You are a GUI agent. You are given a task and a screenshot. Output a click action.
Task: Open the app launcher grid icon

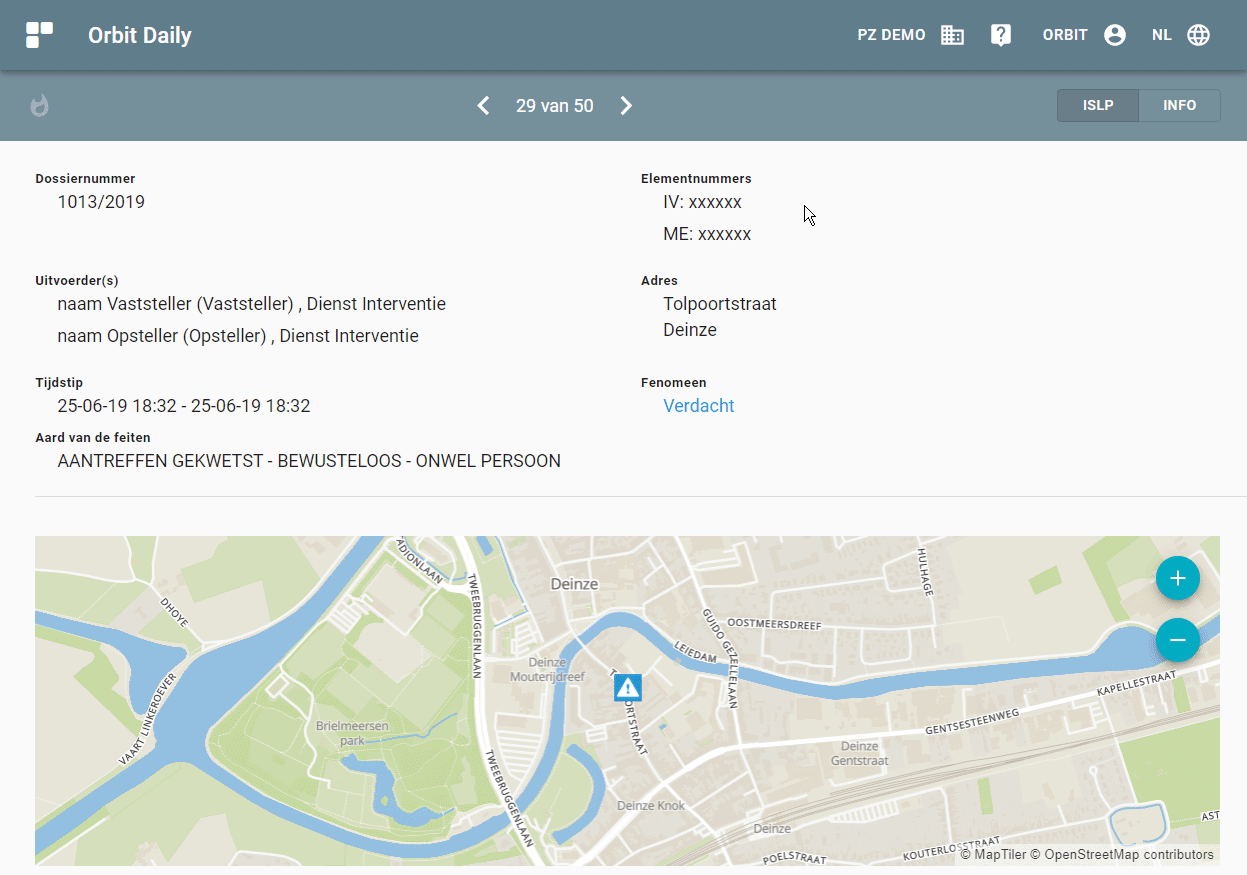pyautogui.click(x=39, y=34)
